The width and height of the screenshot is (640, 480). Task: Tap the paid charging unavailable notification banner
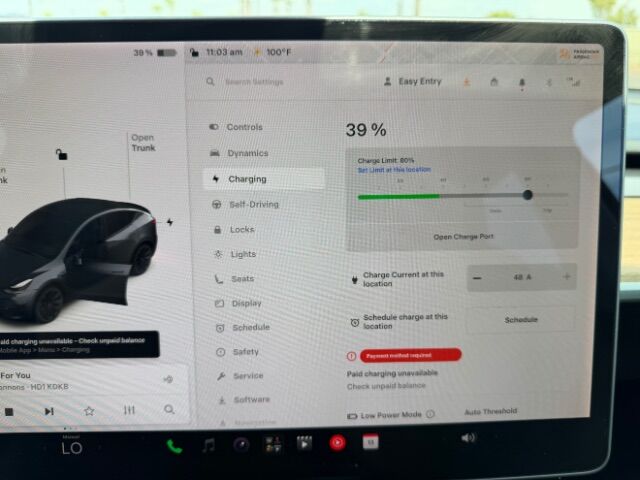[x=78, y=345]
